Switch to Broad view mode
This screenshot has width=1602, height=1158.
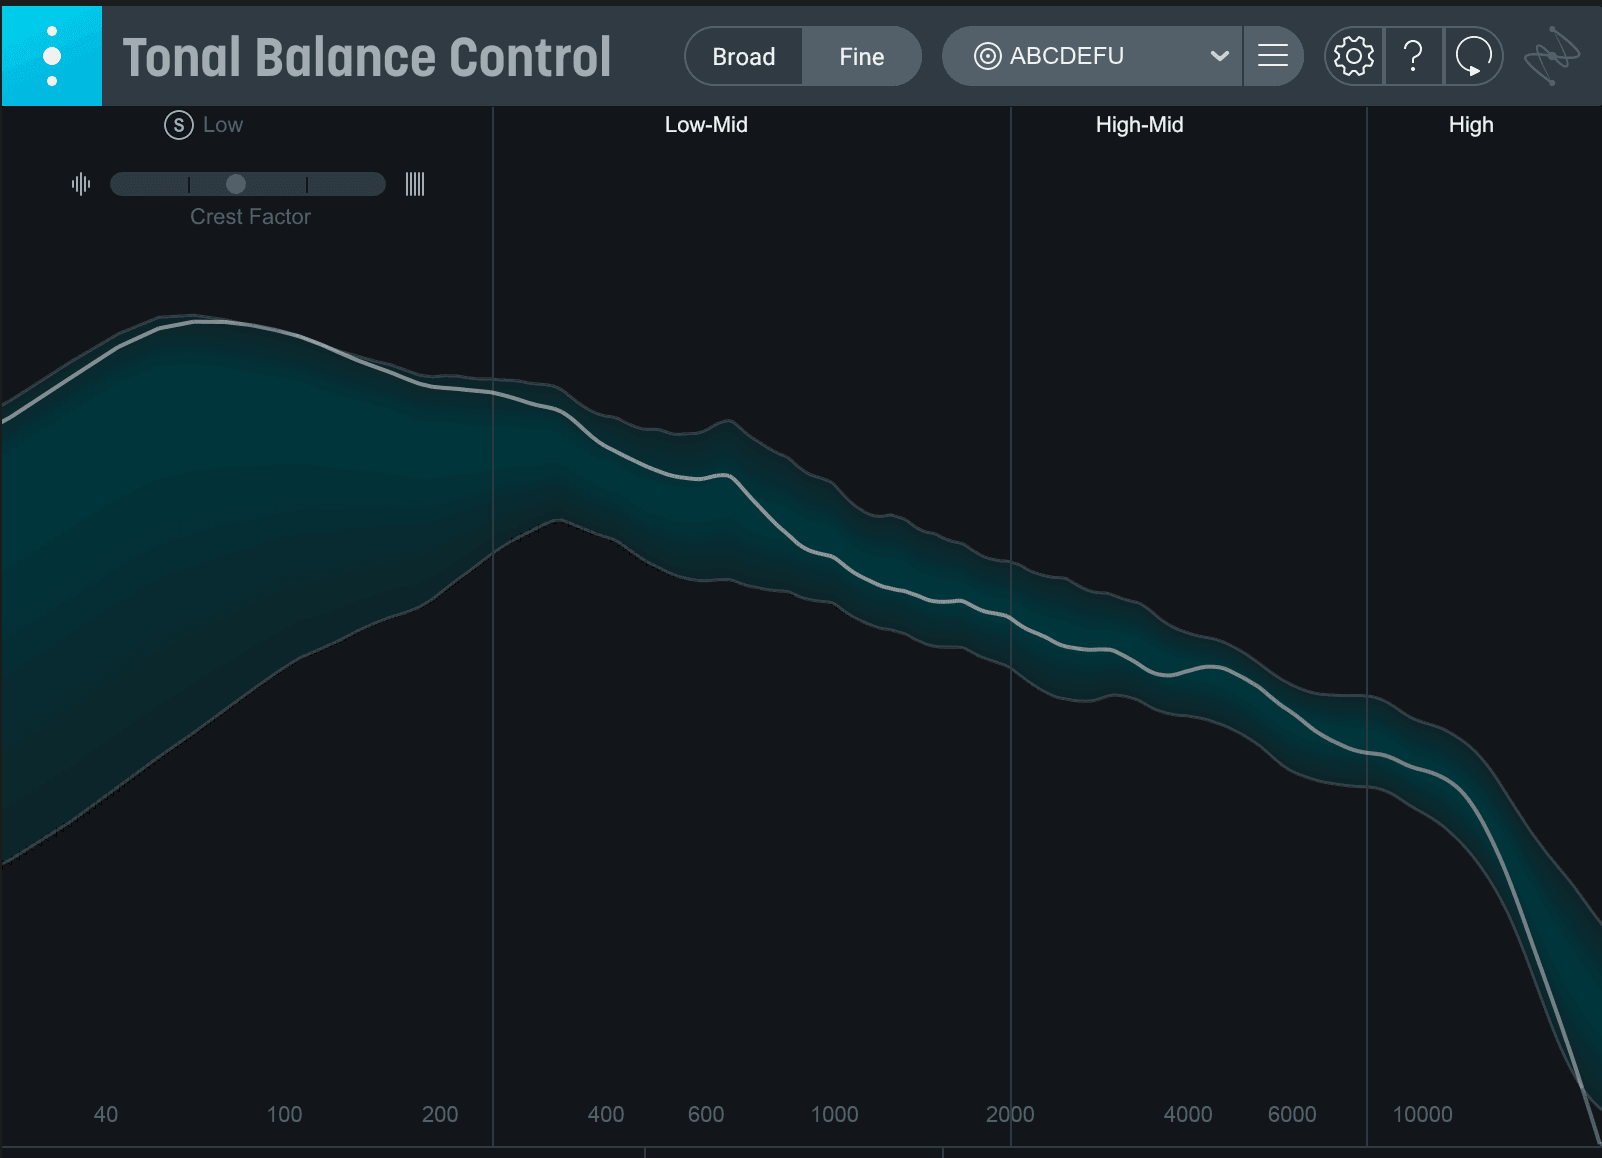[x=743, y=57]
